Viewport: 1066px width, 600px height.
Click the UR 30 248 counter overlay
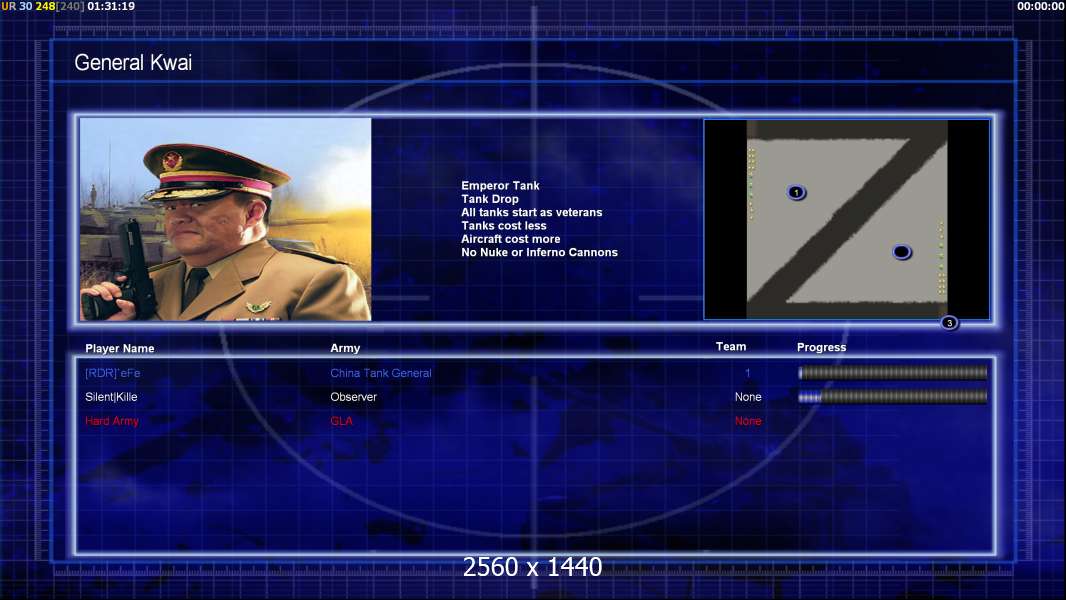point(43,6)
